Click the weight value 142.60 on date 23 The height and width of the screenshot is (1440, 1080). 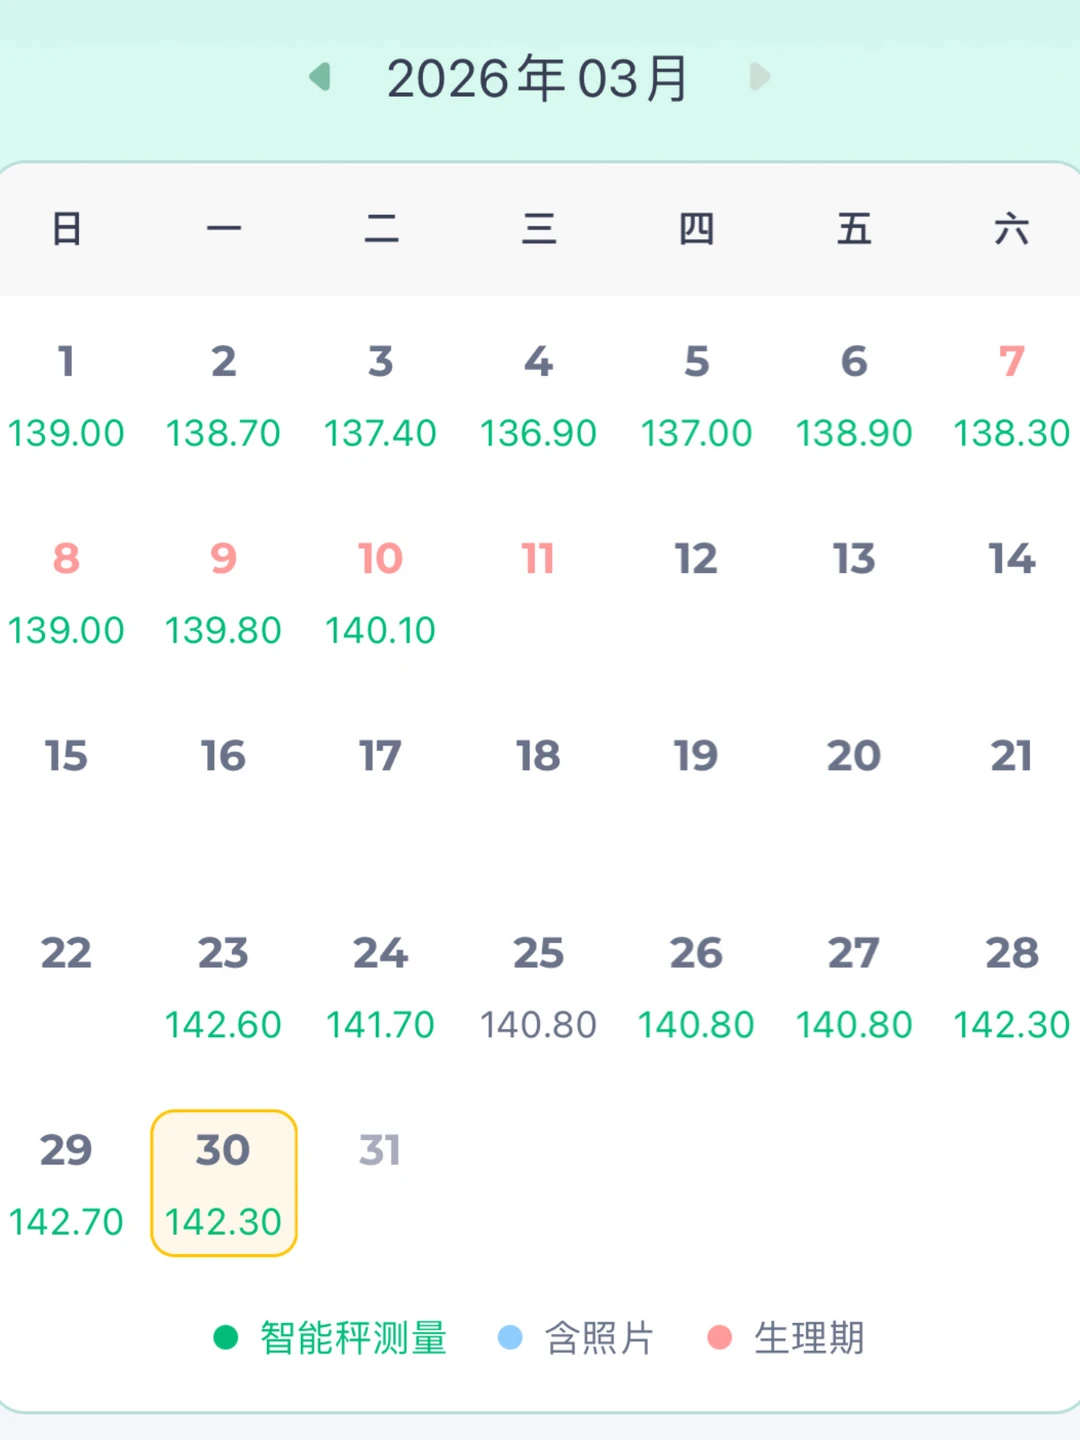pos(224,1024)
